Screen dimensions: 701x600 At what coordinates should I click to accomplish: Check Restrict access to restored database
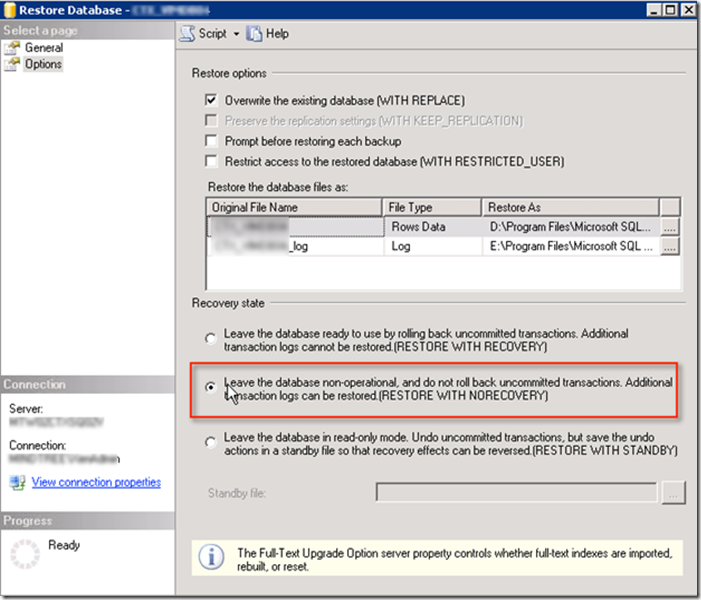coord(211,161)
